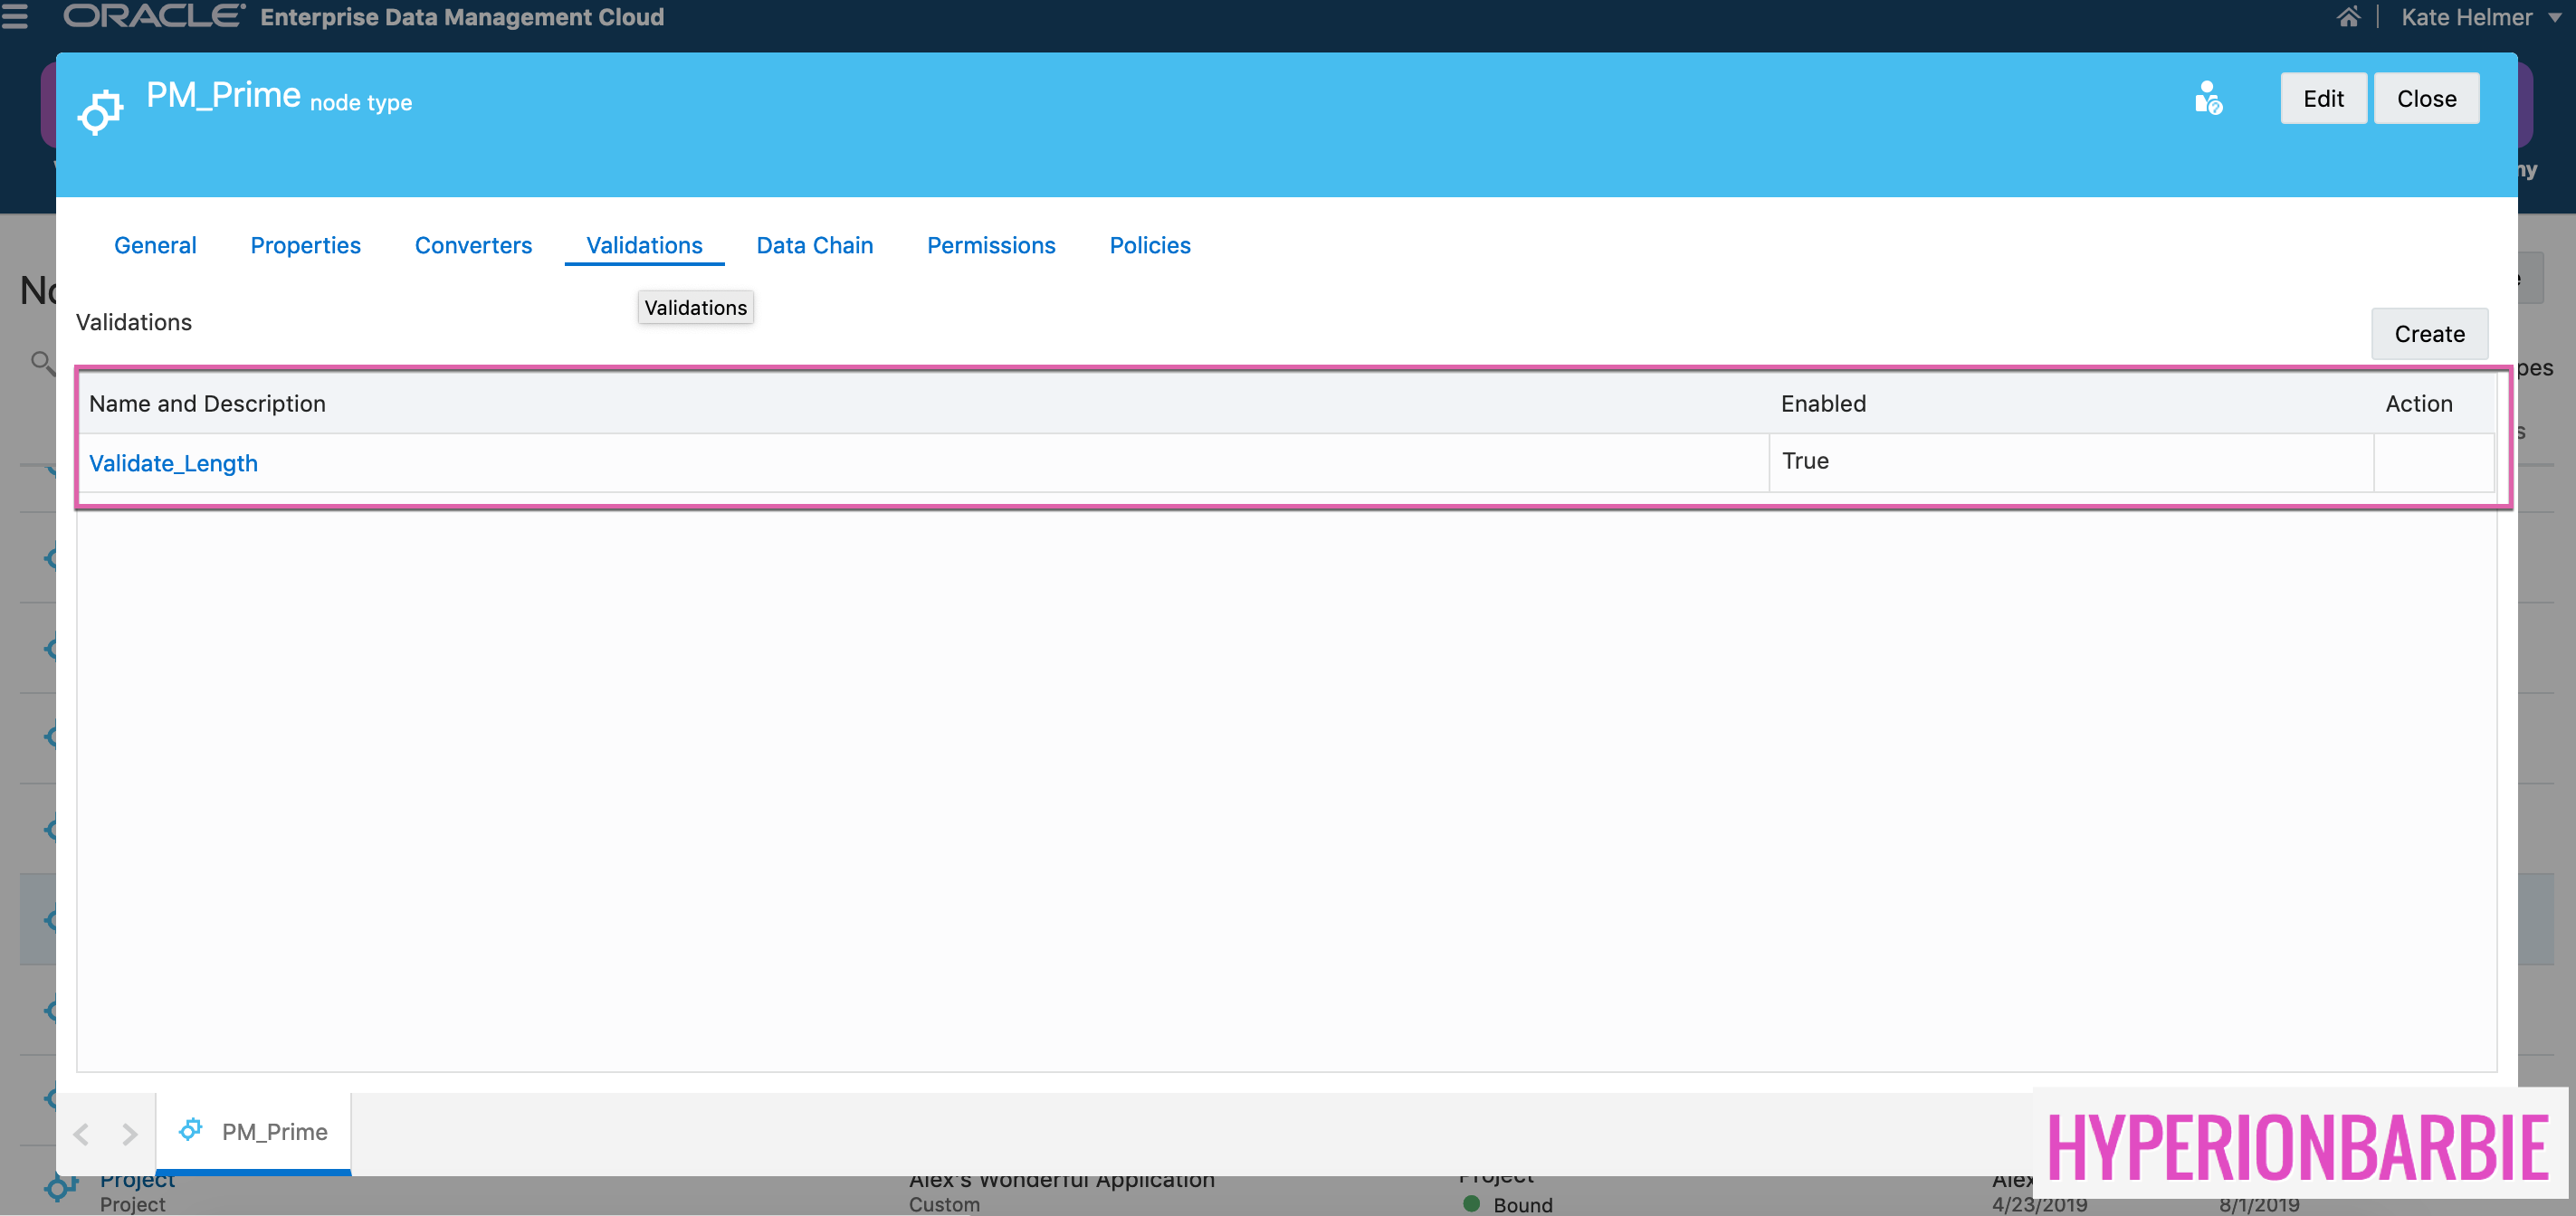The width and height of the screenshot is (2576, 1216).
Task: Click the Name and Description column header
Action: pyautogui.click(x=207, y=403)
